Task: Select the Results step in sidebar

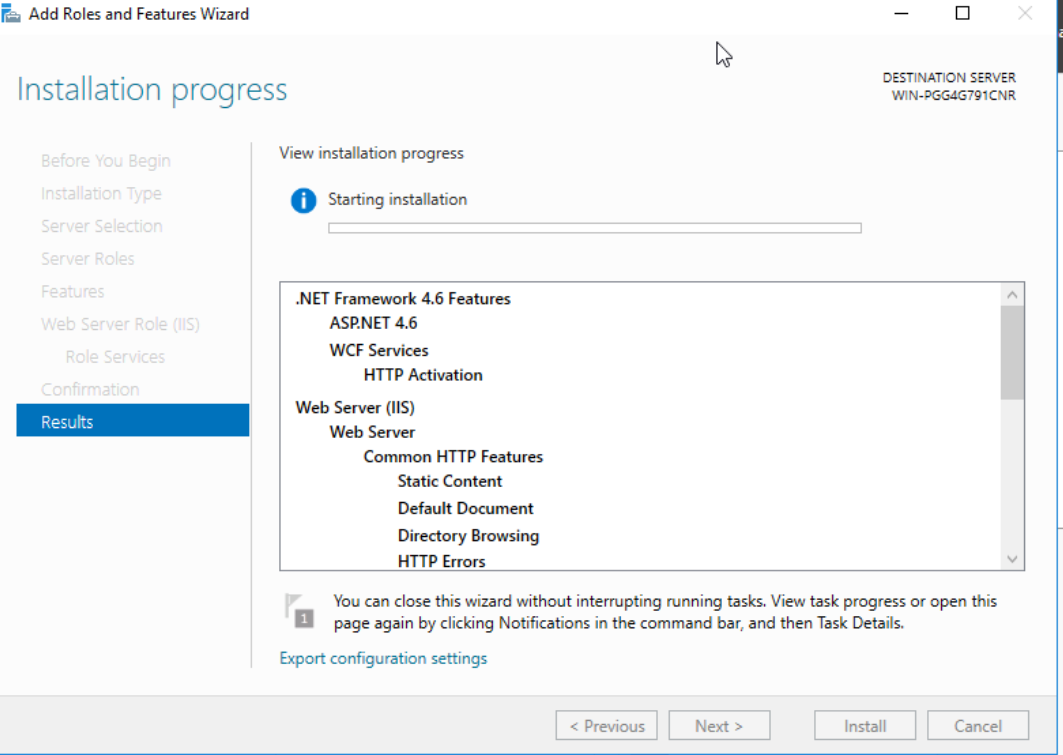Action: coord(132,421)
